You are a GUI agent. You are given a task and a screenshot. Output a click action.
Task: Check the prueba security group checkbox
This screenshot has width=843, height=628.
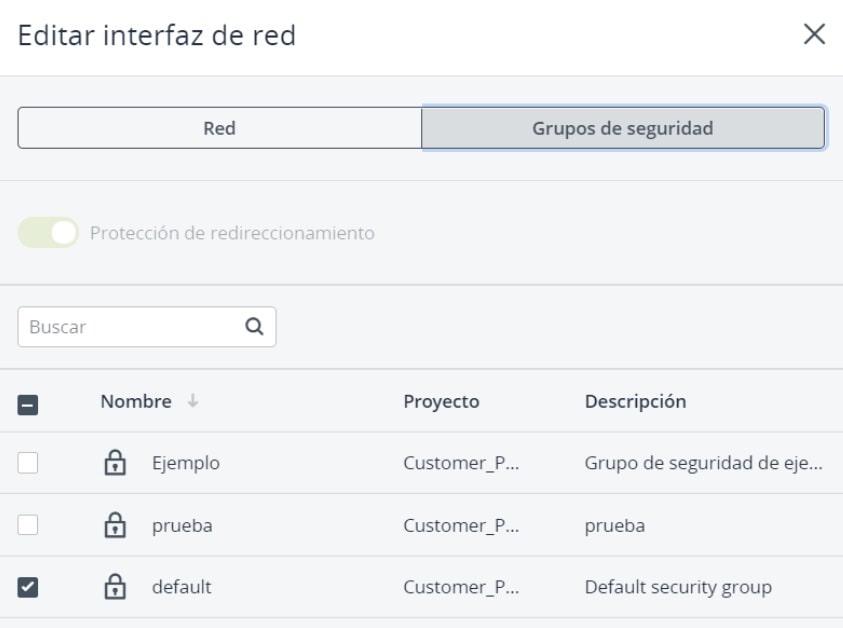tap(27, 525)
